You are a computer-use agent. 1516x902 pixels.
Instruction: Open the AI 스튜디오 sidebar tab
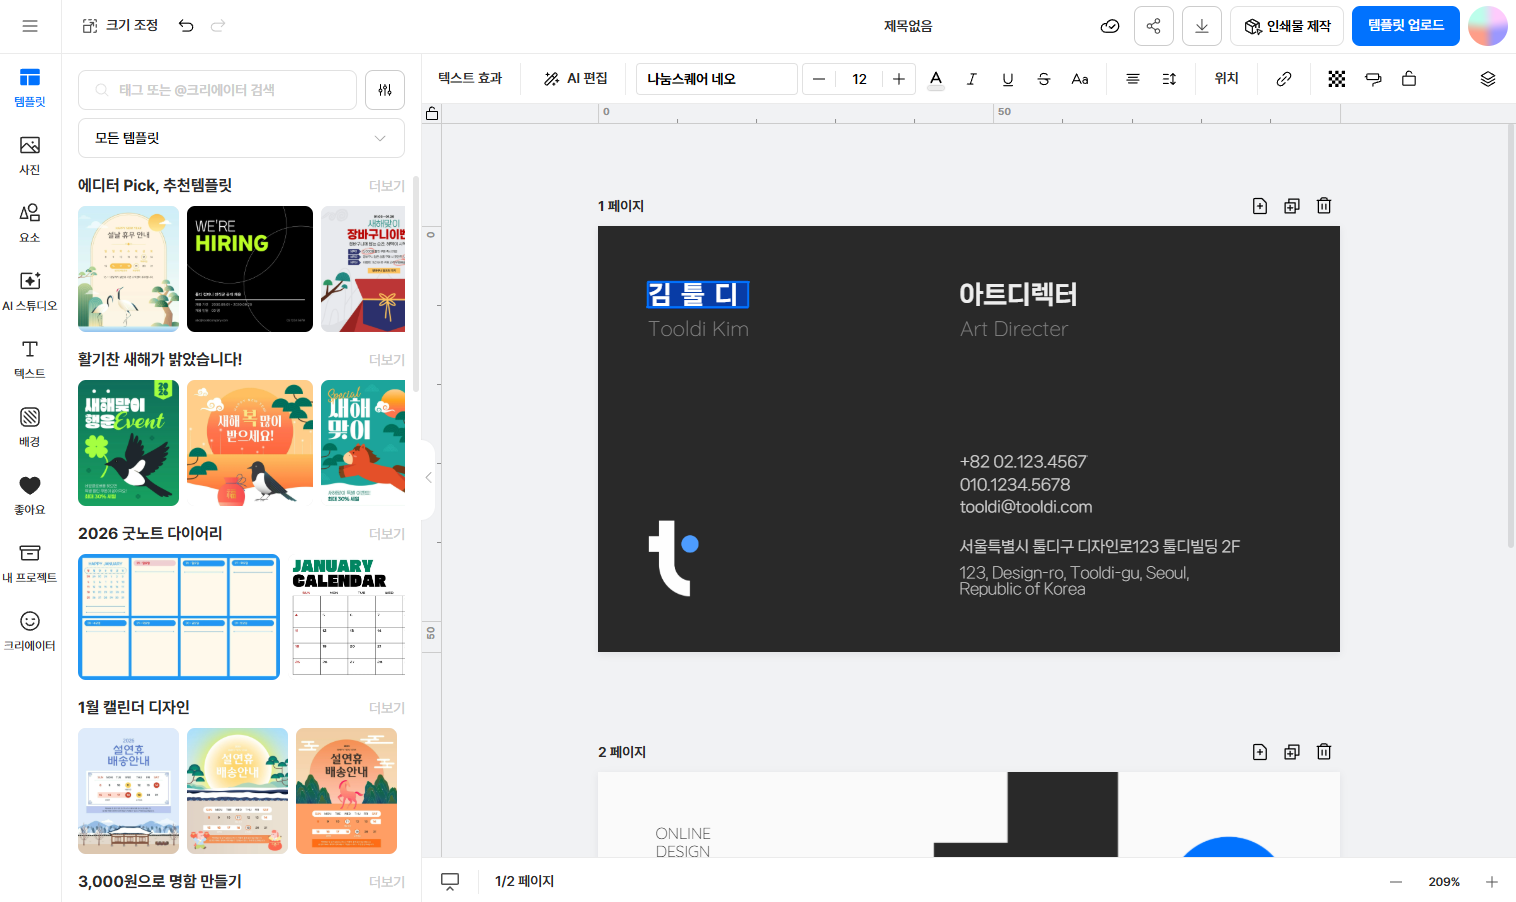(x=30, y=291)
